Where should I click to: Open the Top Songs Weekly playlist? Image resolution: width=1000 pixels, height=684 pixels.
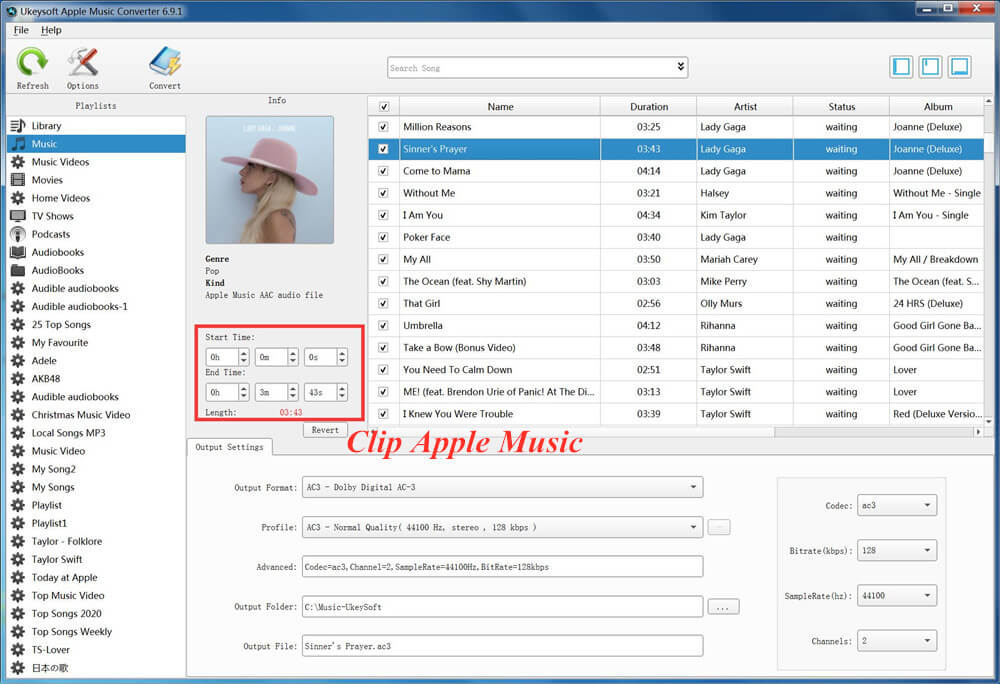click(x=71, y=632)
